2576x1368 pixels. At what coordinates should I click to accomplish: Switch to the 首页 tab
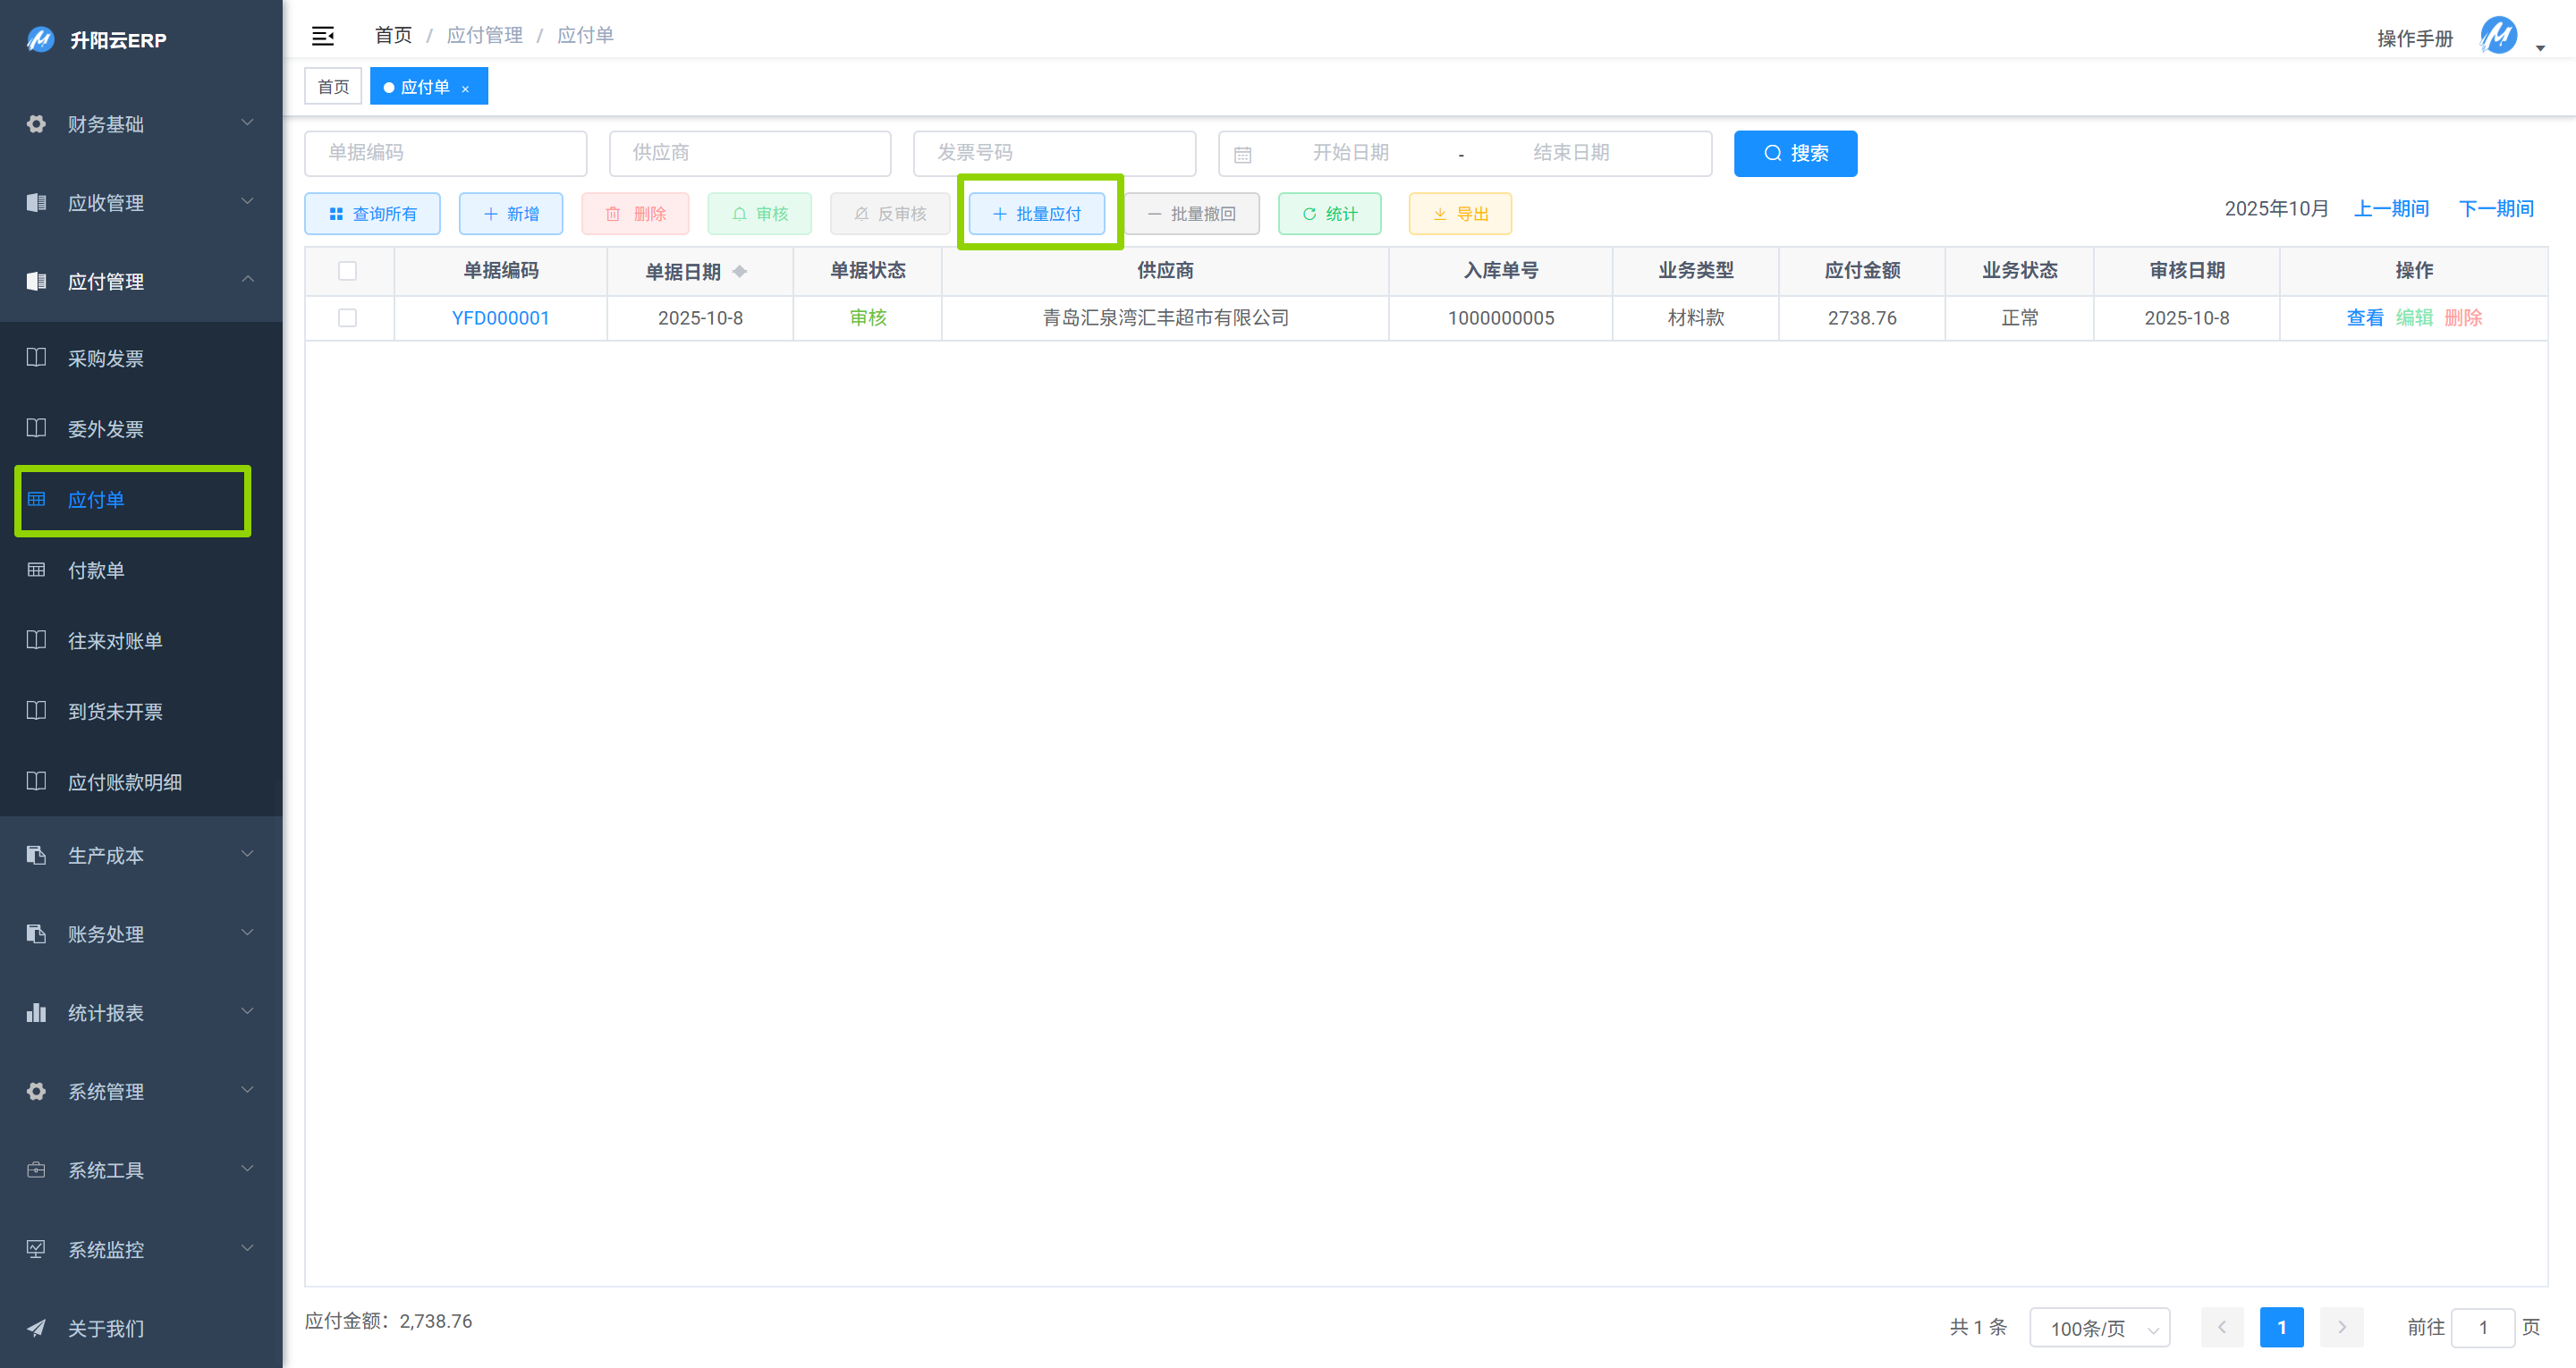tap(333, 87)
